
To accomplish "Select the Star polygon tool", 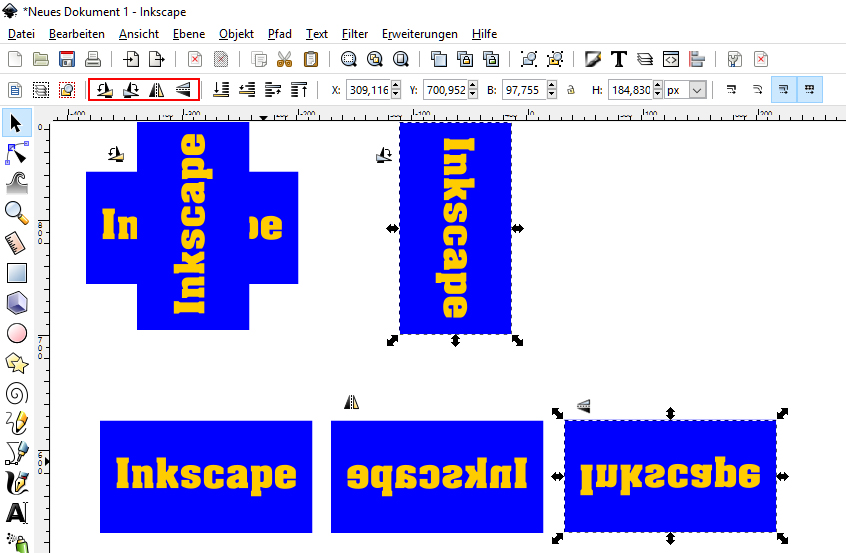I will 16,363.
